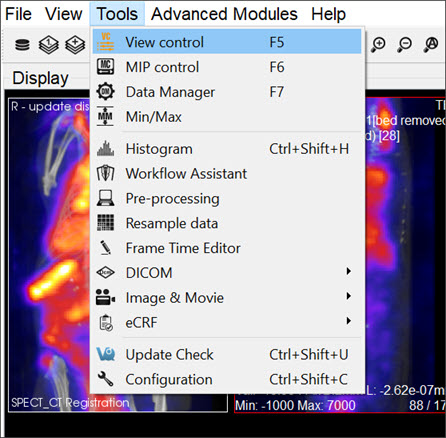Open the File menu
446x438 pixels.
[x=18, y=14]
